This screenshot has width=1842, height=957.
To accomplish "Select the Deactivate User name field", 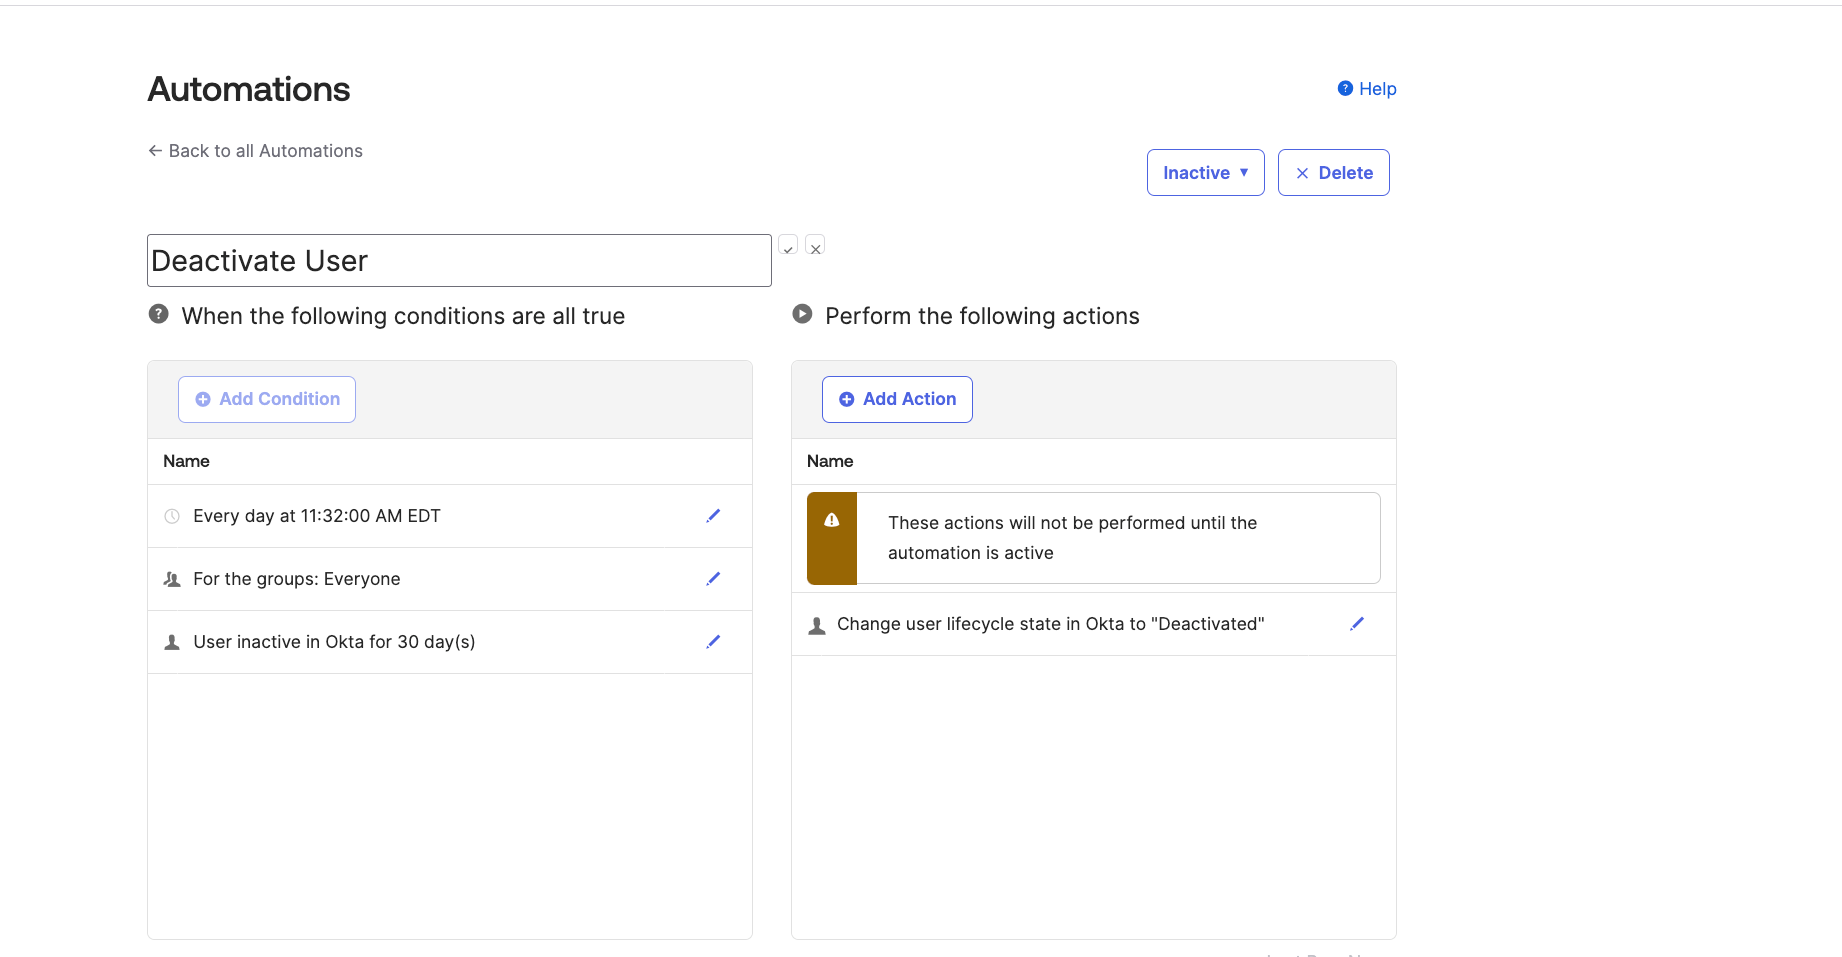I will (x=458, y=260).
